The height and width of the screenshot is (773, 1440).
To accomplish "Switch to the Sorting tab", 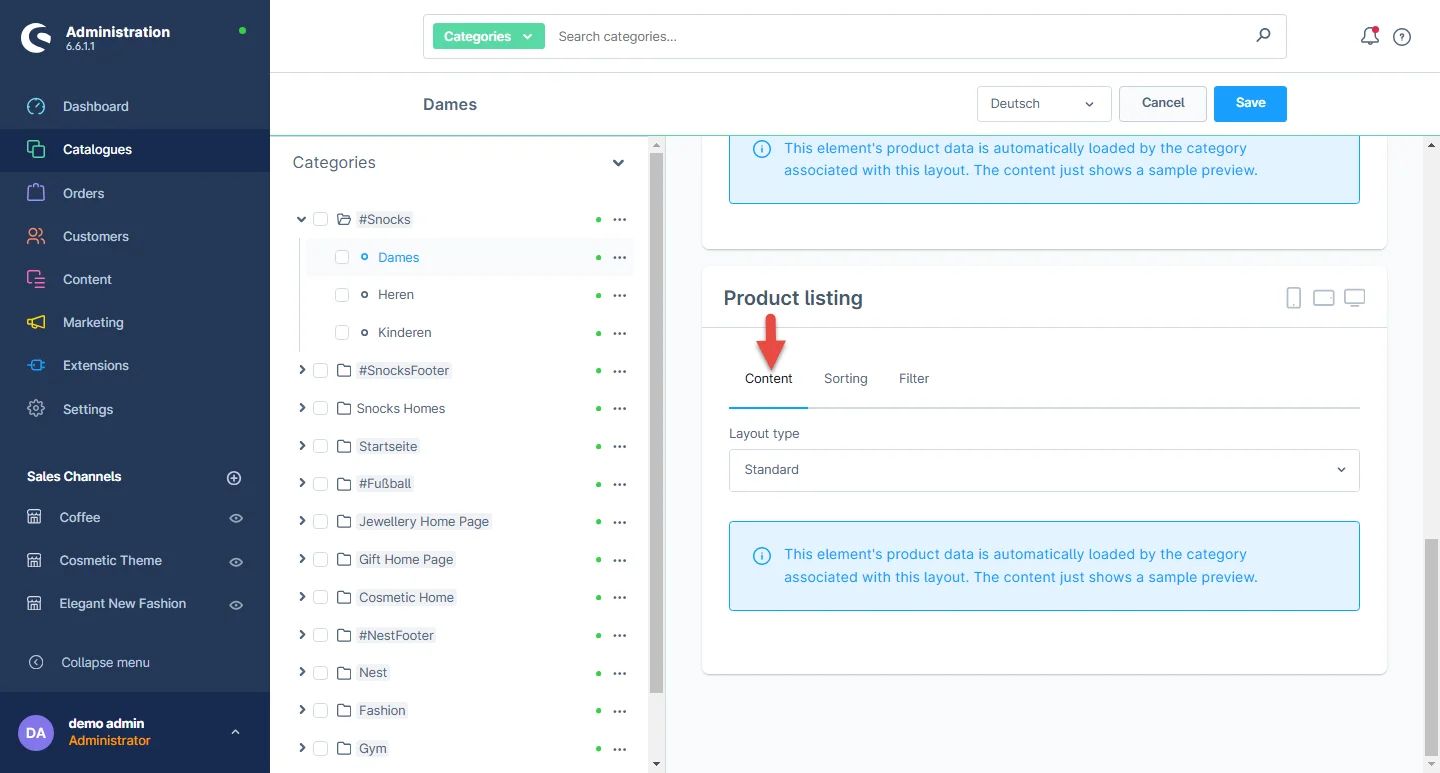I will click(x=845, y=379).
